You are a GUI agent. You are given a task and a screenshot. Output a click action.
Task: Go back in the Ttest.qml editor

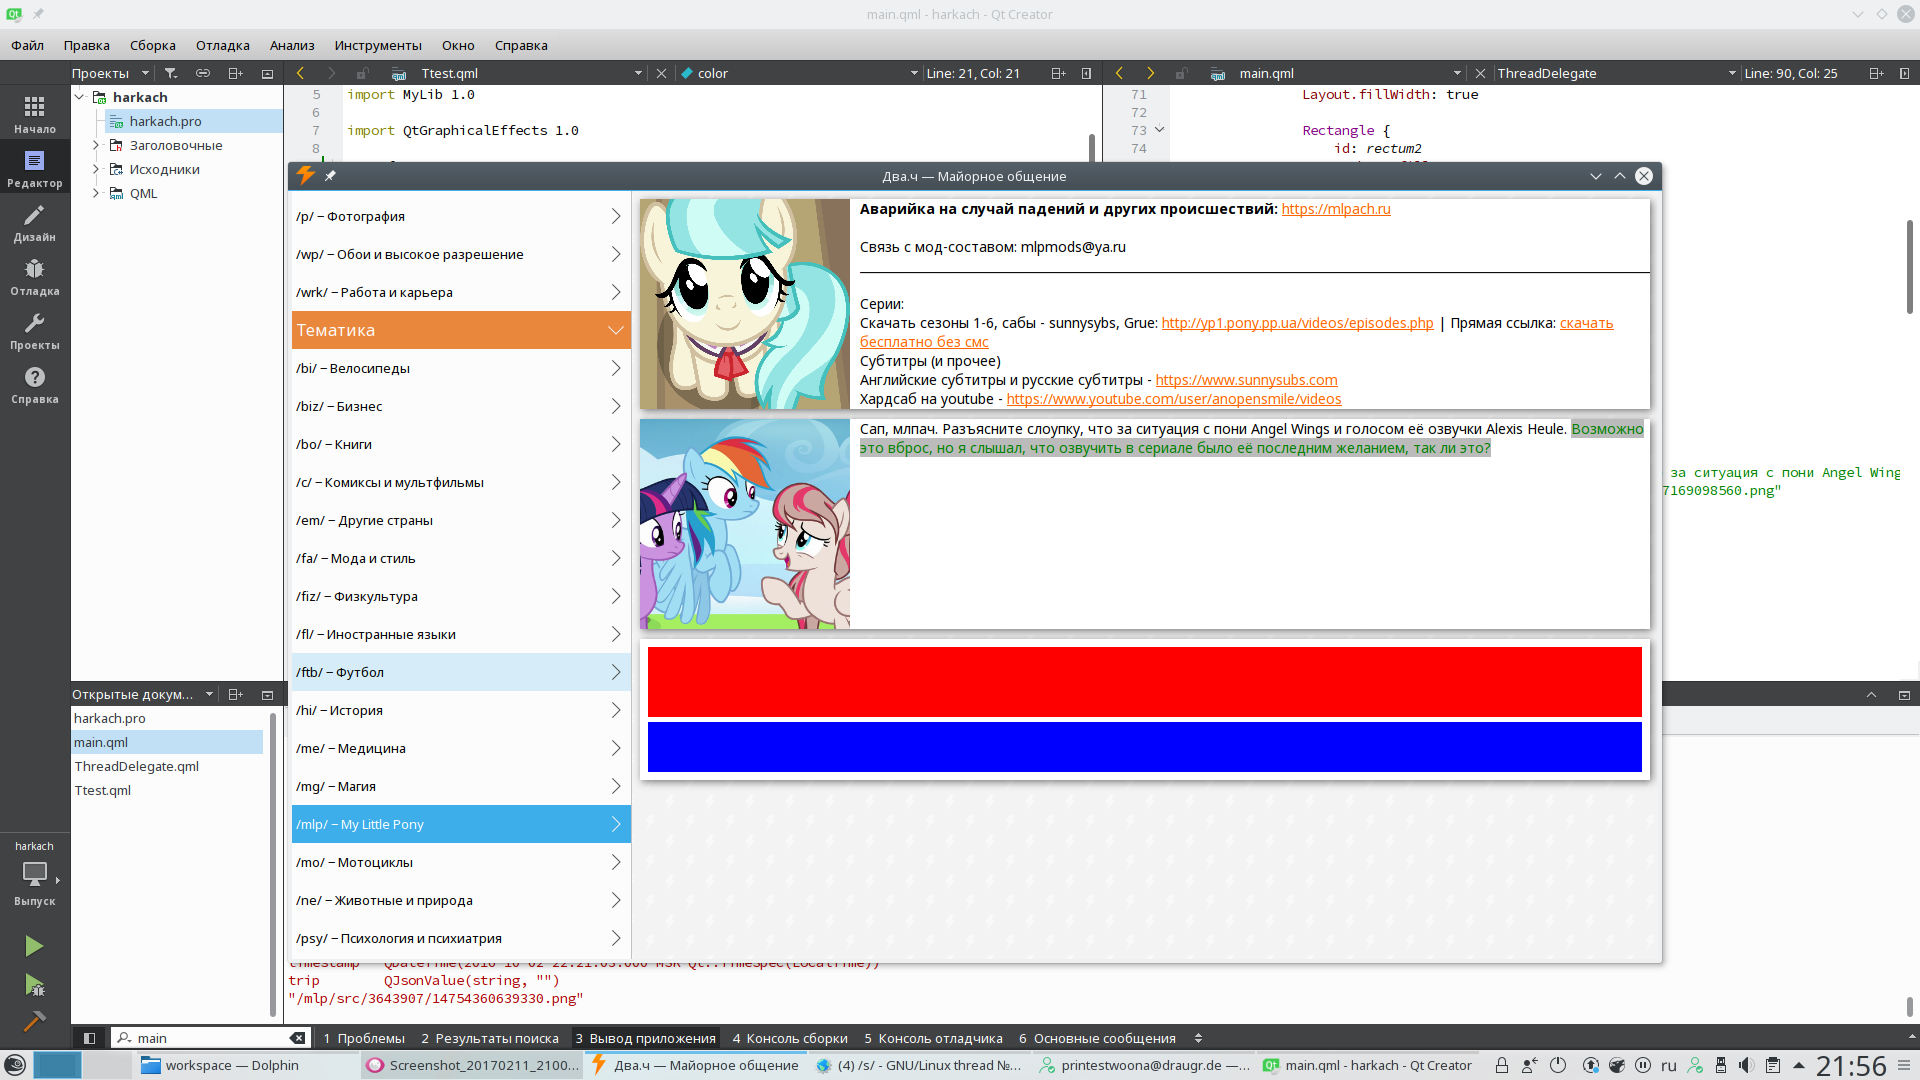click(x=300, y=73)
